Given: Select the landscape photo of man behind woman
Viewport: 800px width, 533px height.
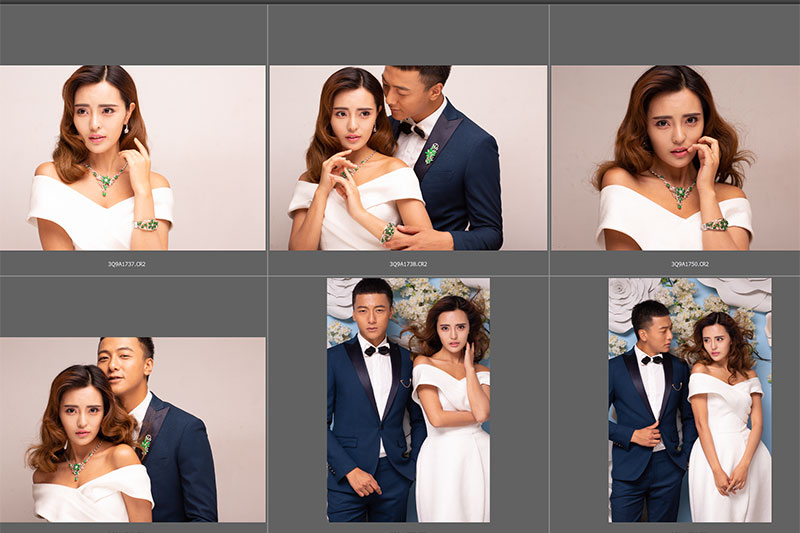Looking at the screenshot, I should (x=133, y=429).
